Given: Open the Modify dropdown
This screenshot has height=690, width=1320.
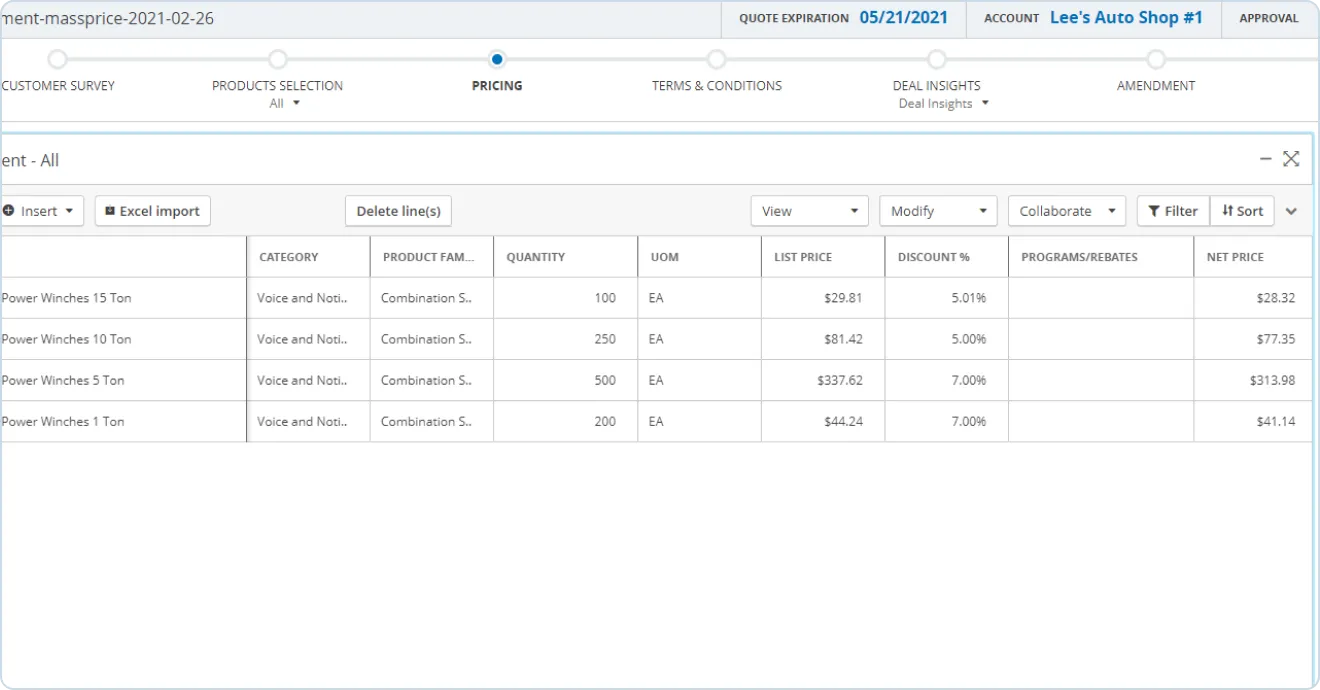Looking at the screenshot, I should coord(938,211).
